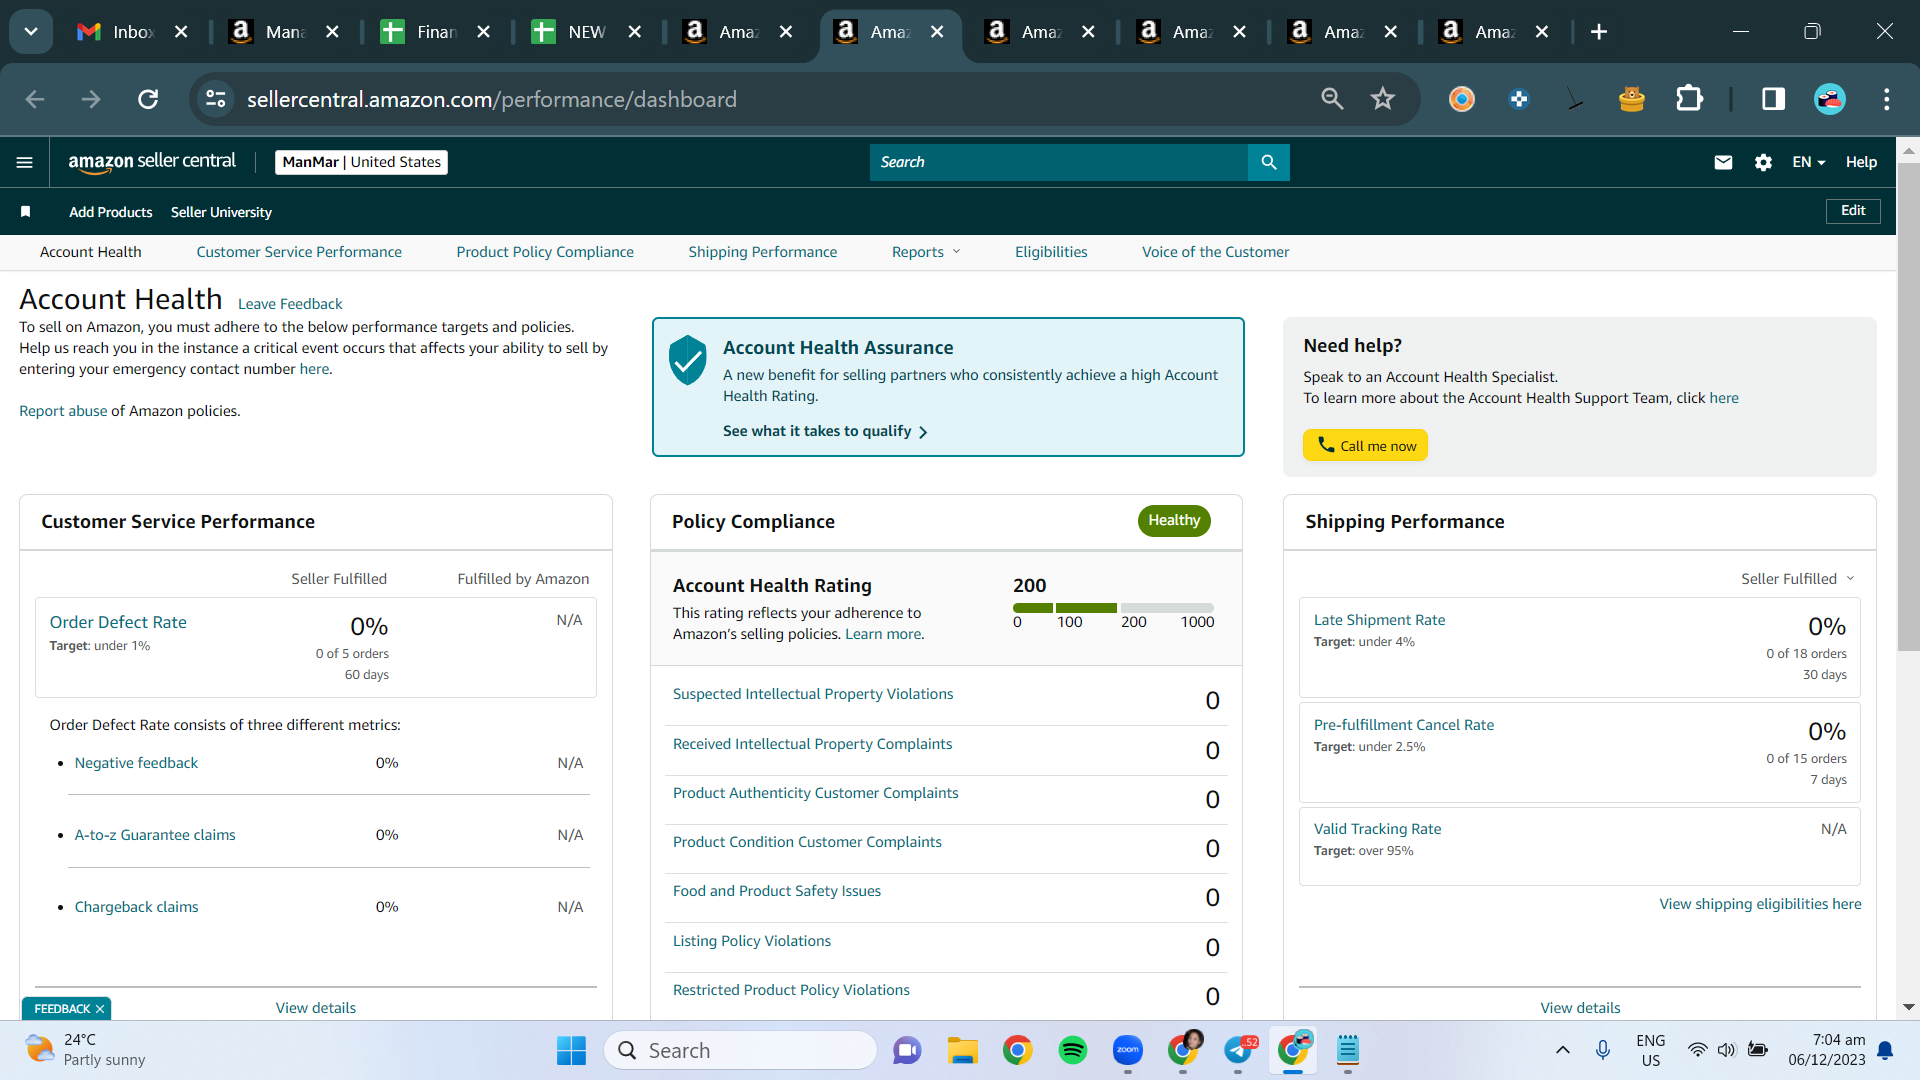The image size is (1920, 1080).
Task: Open the Chrome three-dot menu
Action: tap(1887, 99)
